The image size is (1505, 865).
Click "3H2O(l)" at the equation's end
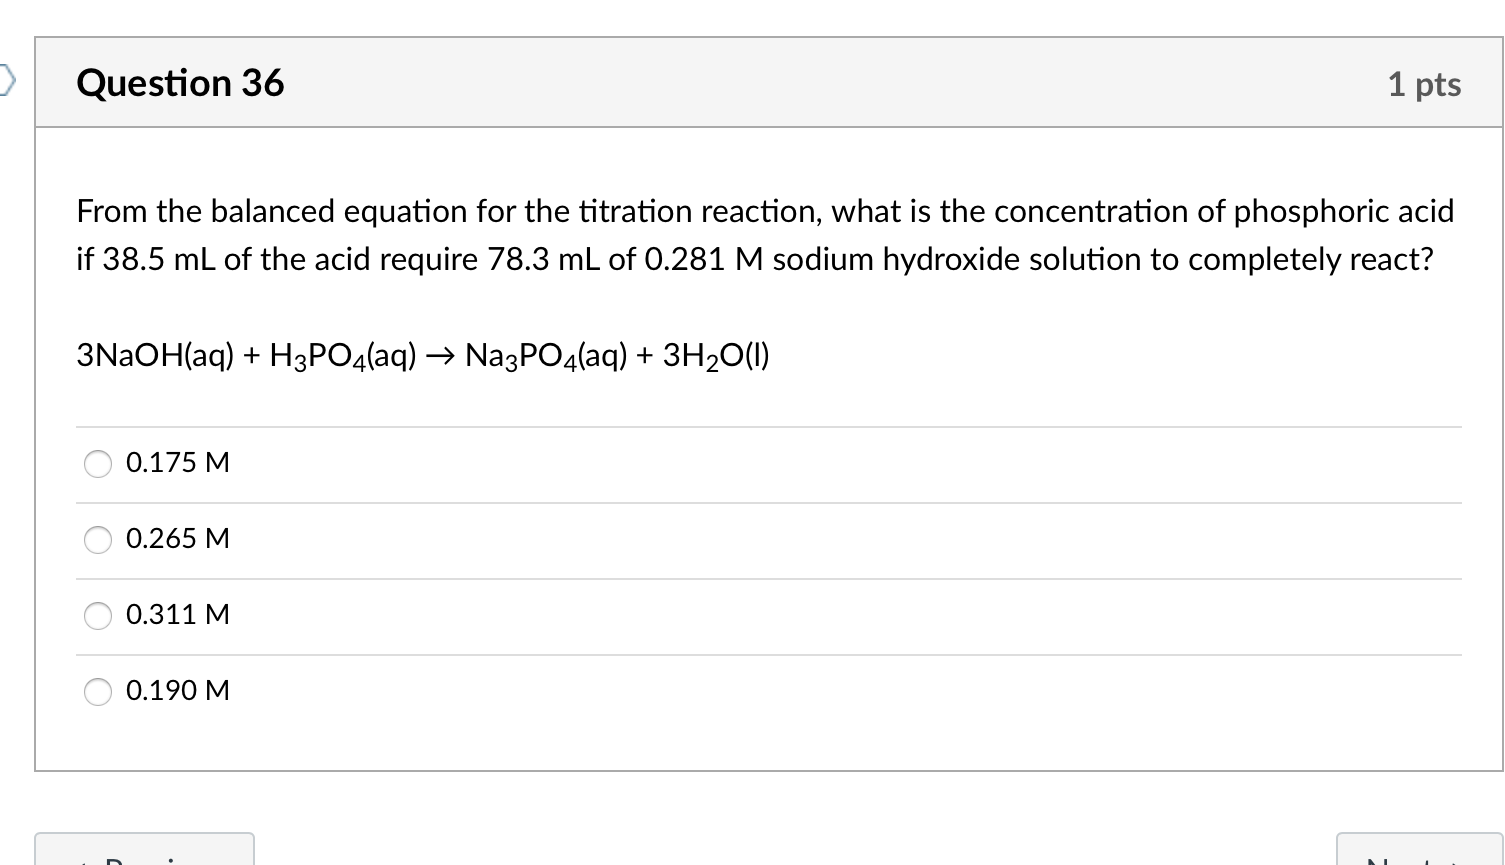pos(716,356)
